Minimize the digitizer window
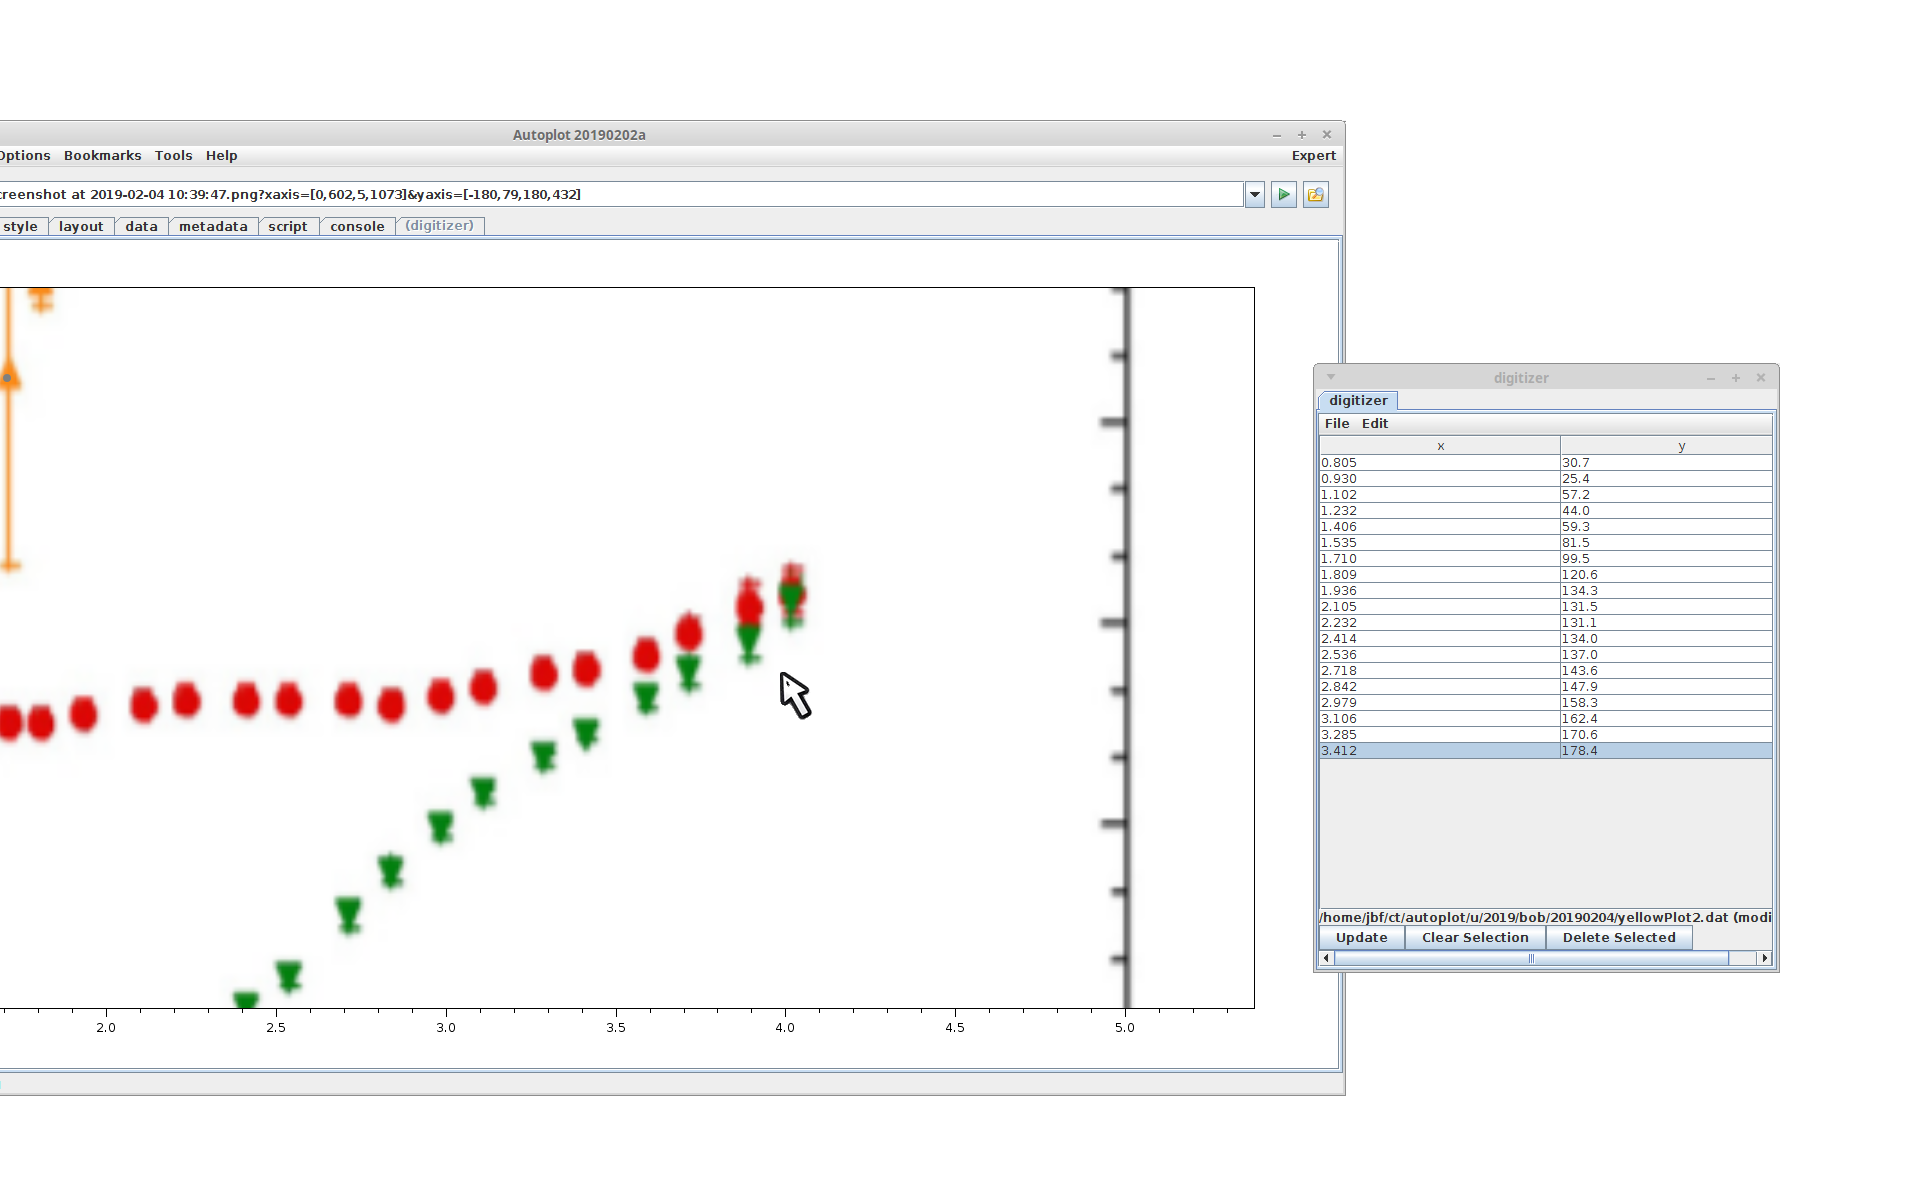 coord(1711,378)
